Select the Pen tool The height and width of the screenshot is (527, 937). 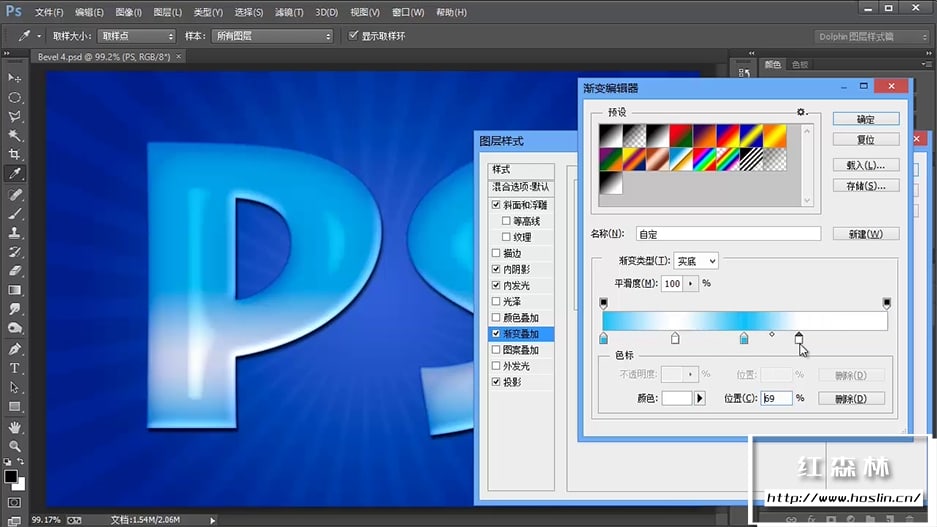coord(14,350)
